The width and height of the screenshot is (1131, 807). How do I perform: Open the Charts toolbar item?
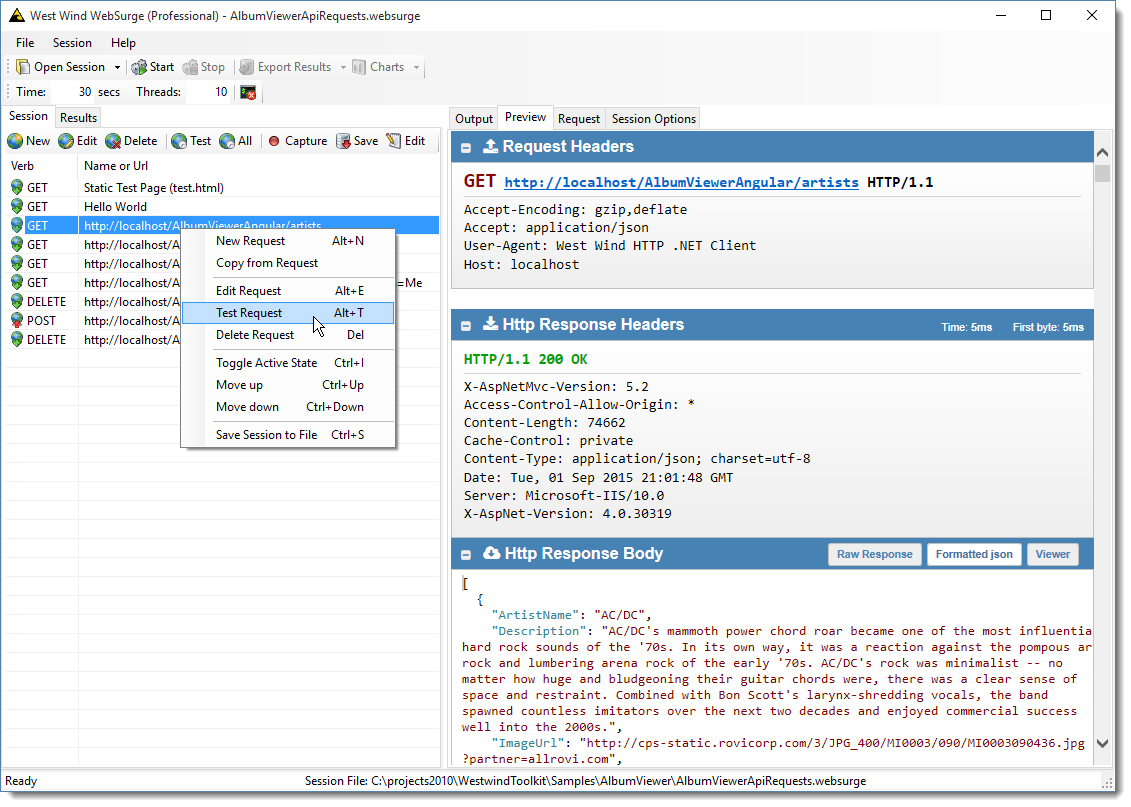pos(379,67)
